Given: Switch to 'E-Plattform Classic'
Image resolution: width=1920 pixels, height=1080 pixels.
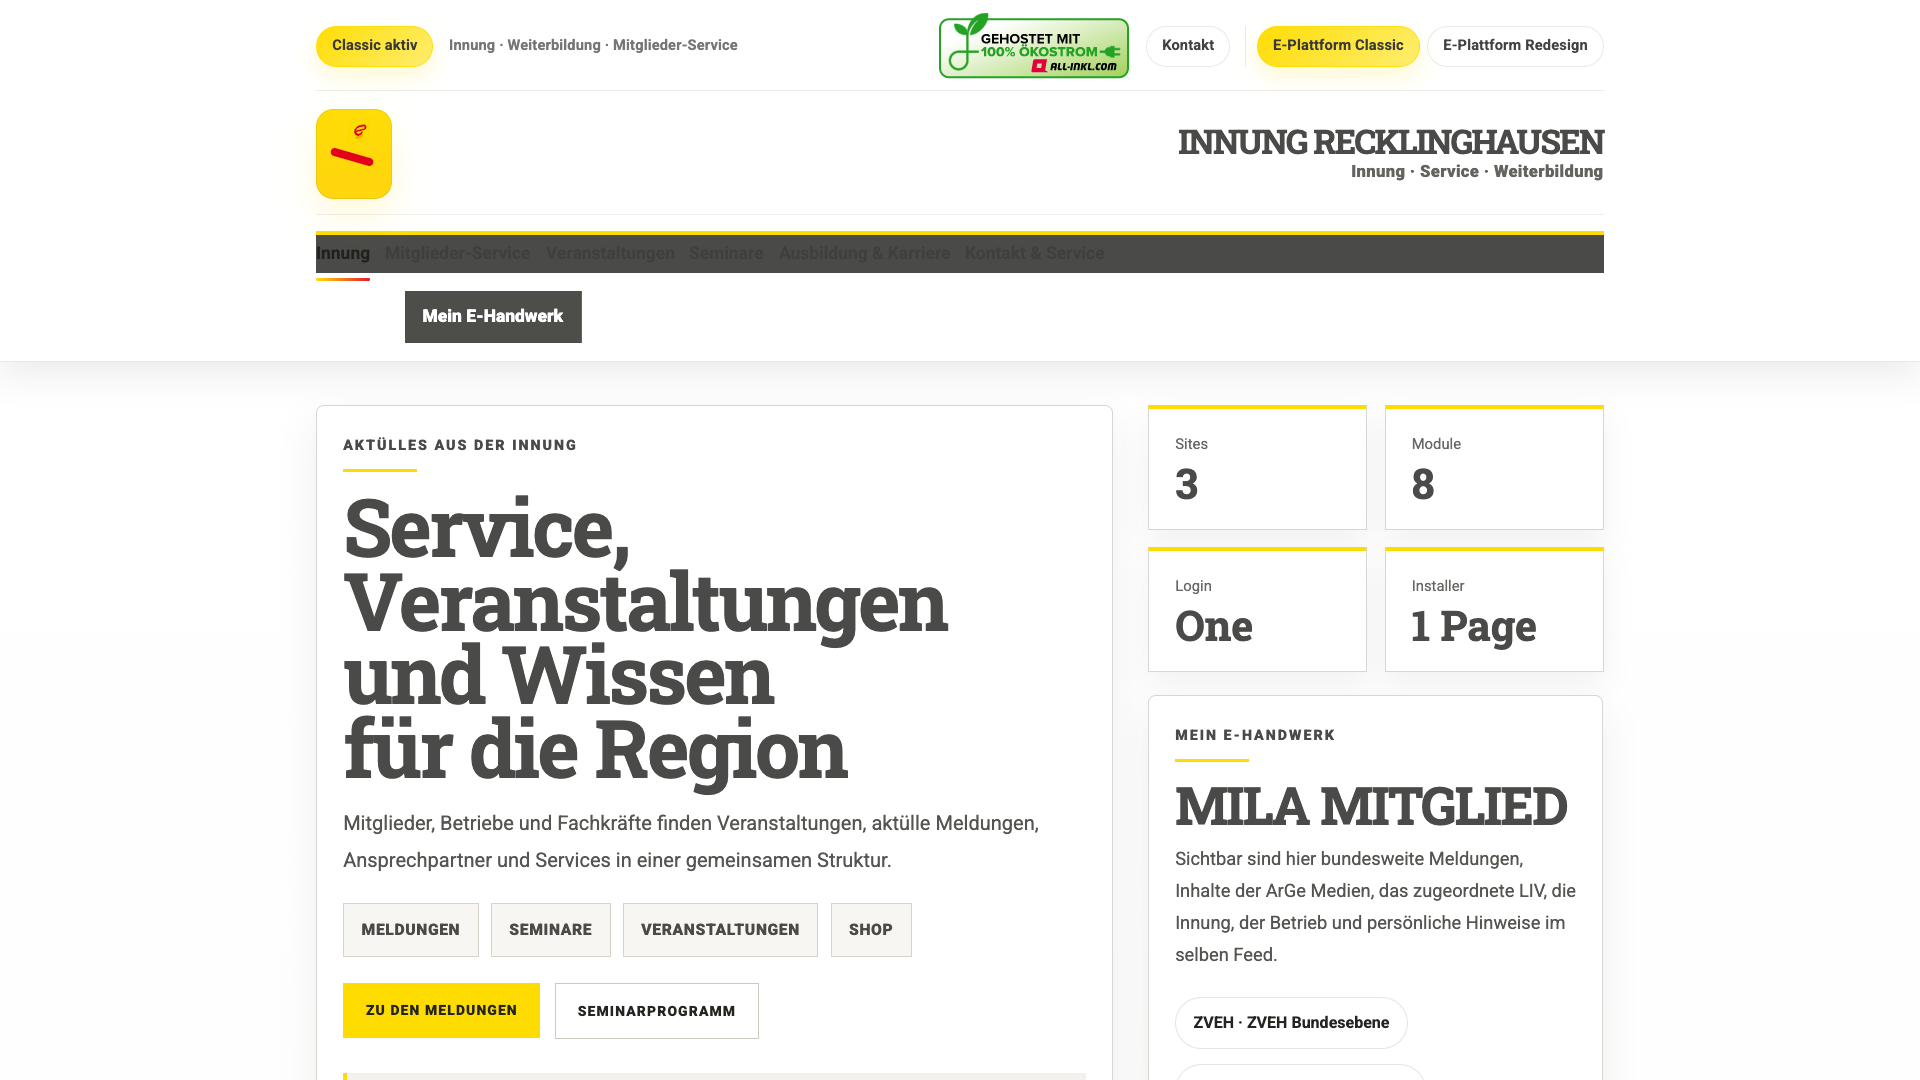Looking at the screenshot, I should pyautogui.click(x=1337, y=46).
